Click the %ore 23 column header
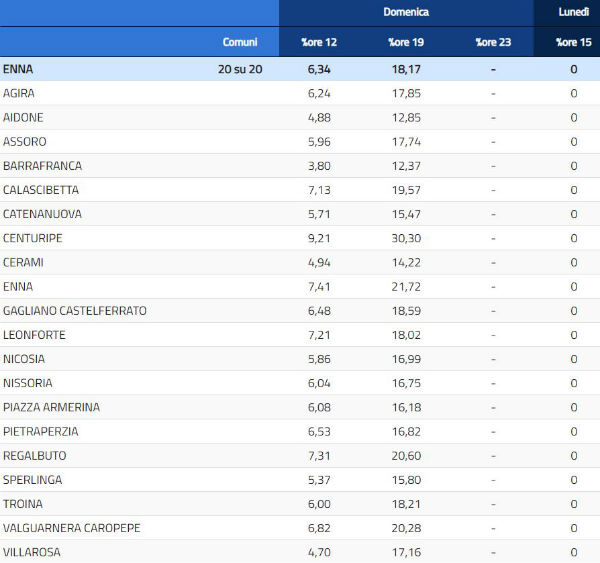Screen dimensions: 600x563 click(493, 42)
